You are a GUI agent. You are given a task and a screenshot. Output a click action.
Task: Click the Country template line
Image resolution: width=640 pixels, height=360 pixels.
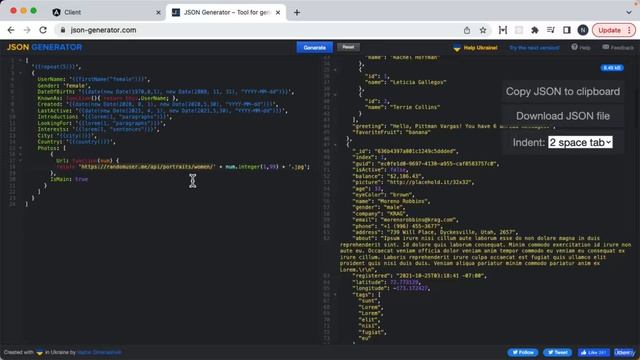coord(76,142)
